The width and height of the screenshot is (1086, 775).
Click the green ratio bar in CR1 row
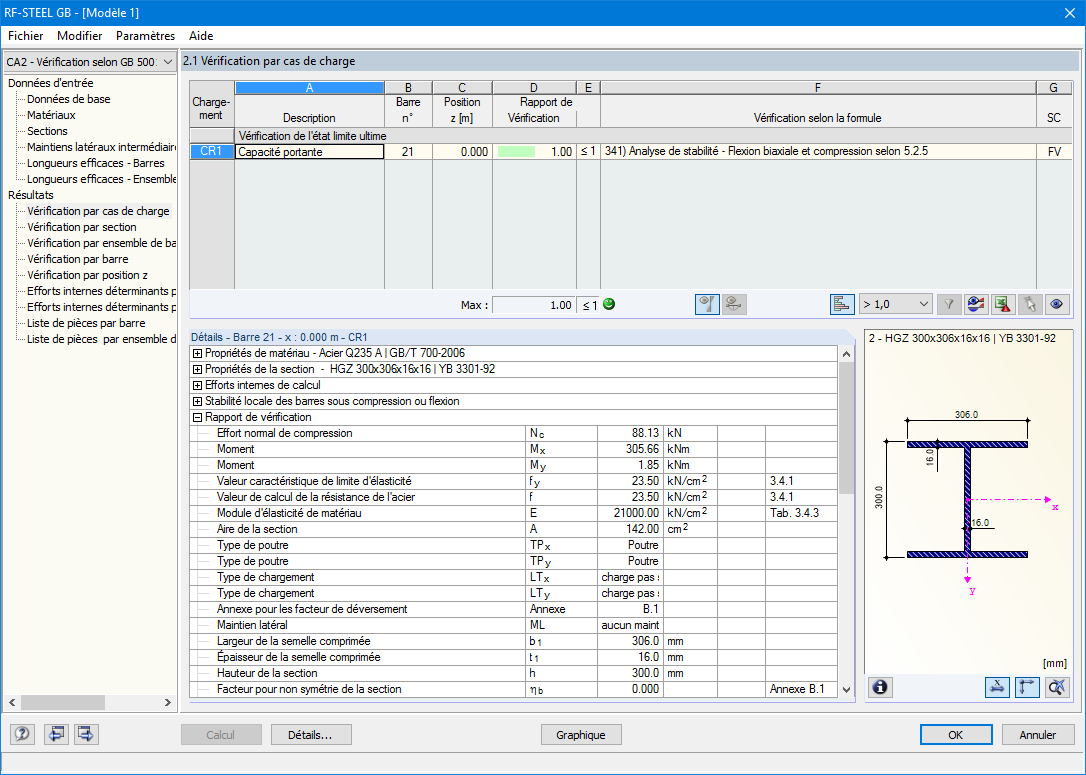click(x=516, y=152)
